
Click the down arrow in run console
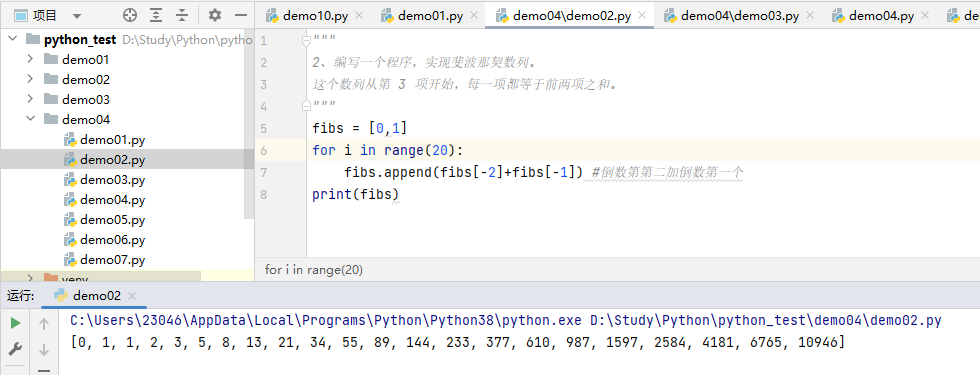click(44, 349)
